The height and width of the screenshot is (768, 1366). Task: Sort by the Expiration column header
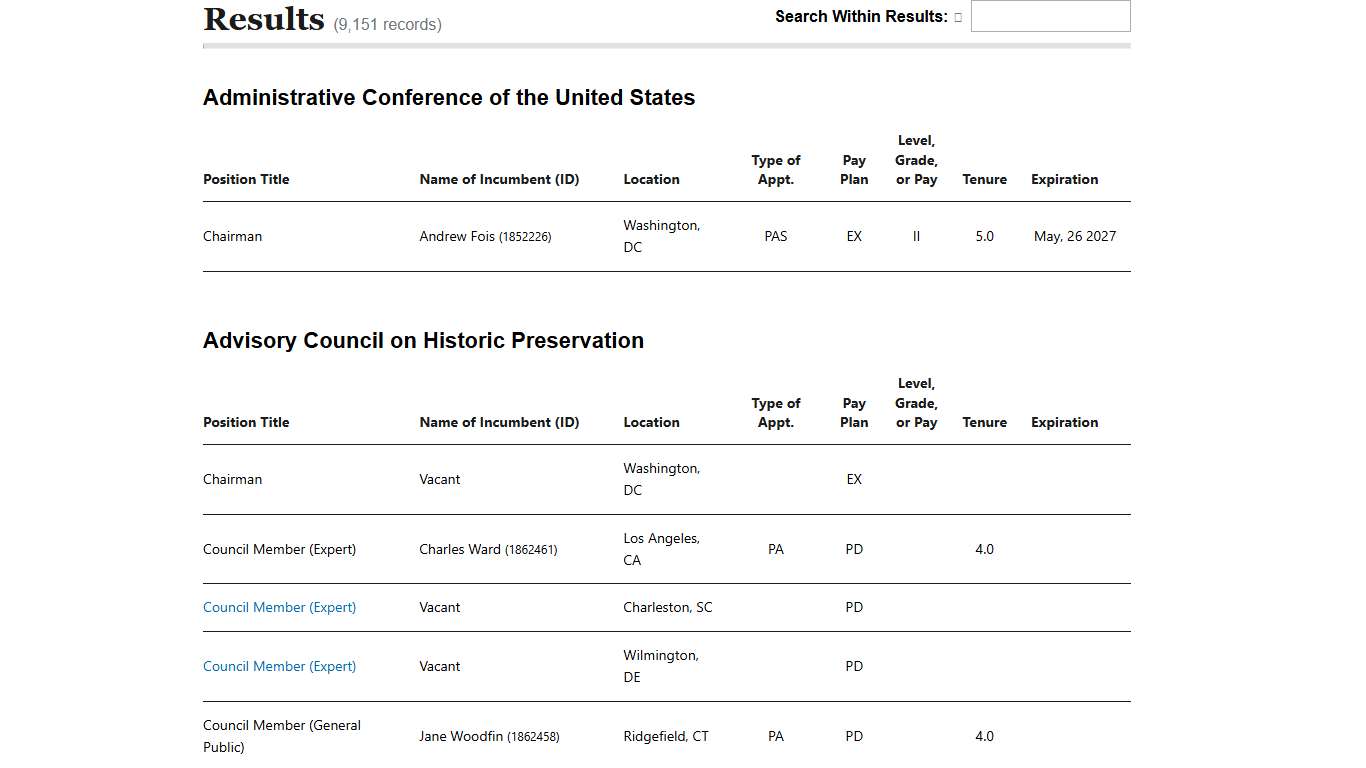[1064, 179]
